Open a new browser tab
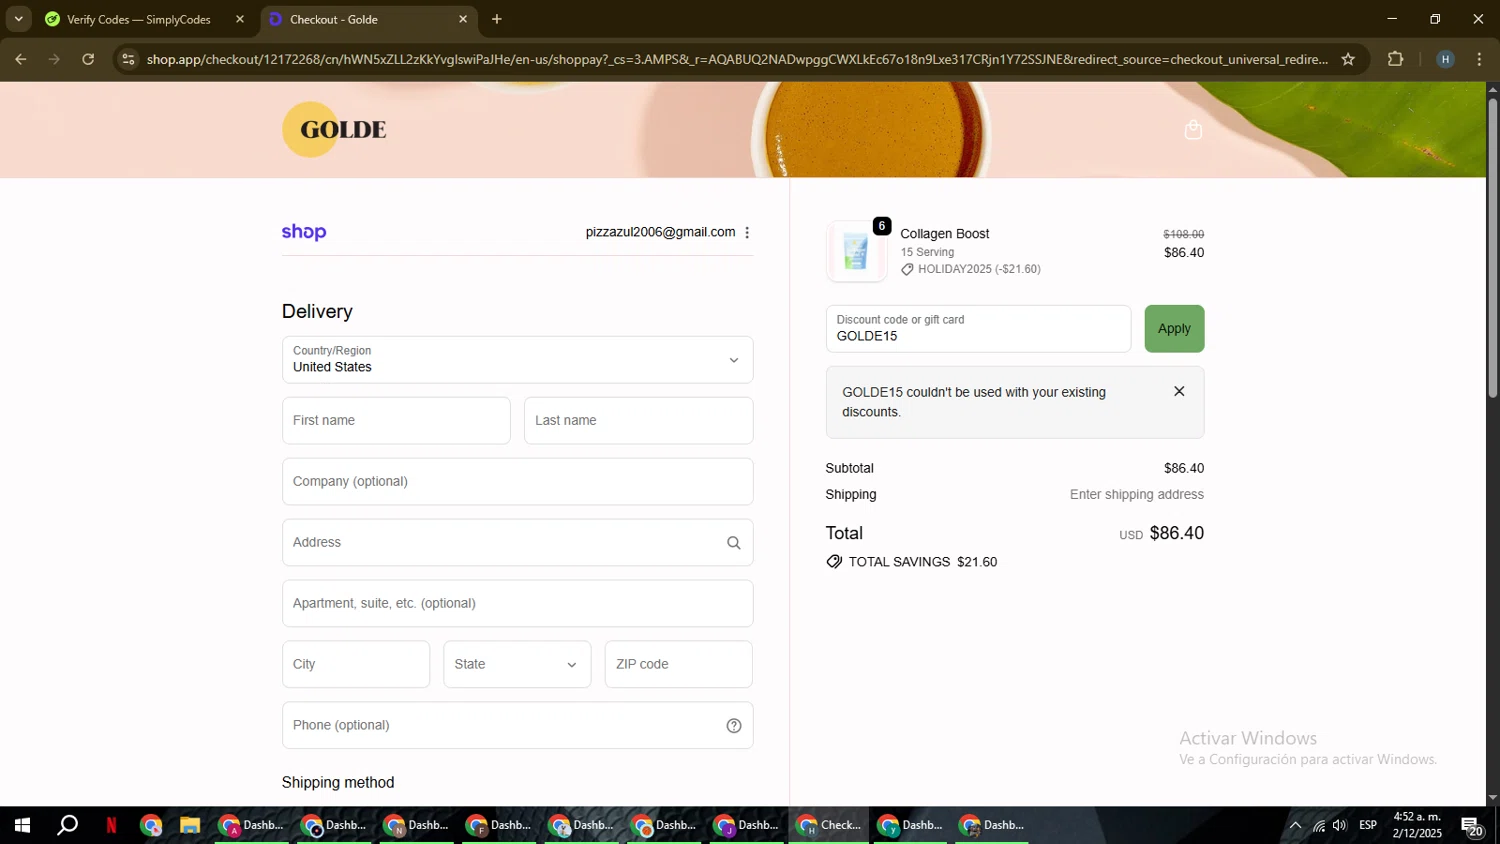The width and height of the screenshot is (1500, 844). click(497, 19)
